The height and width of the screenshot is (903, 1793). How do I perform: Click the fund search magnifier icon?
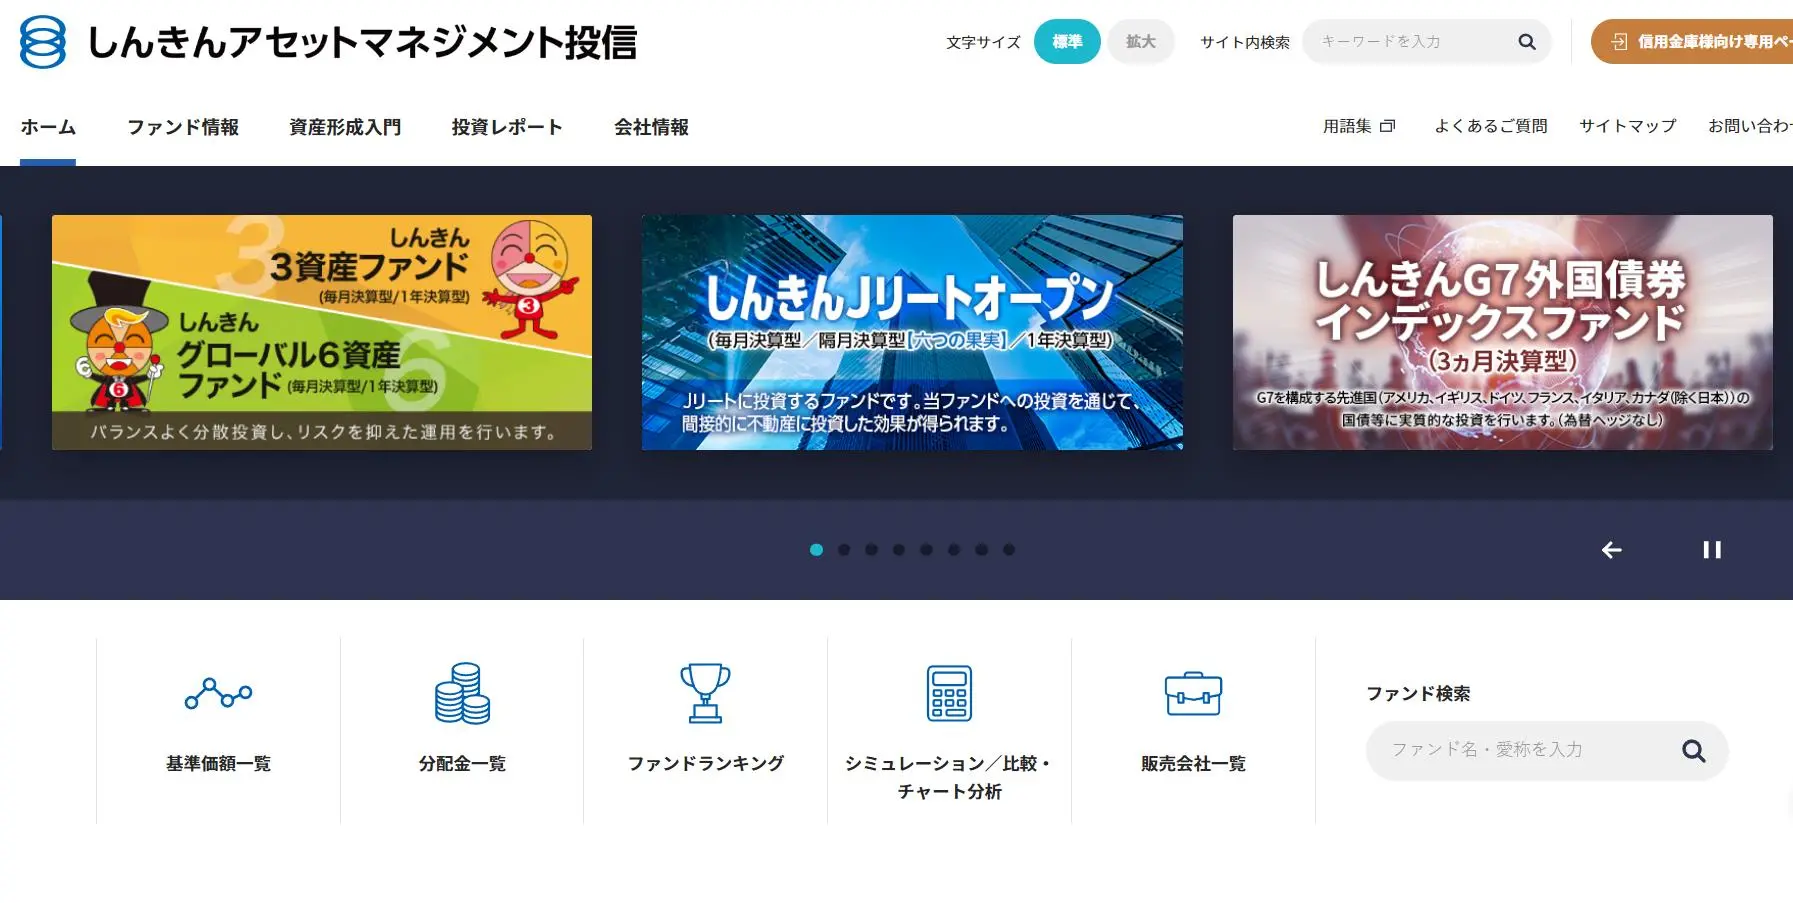1693,751
